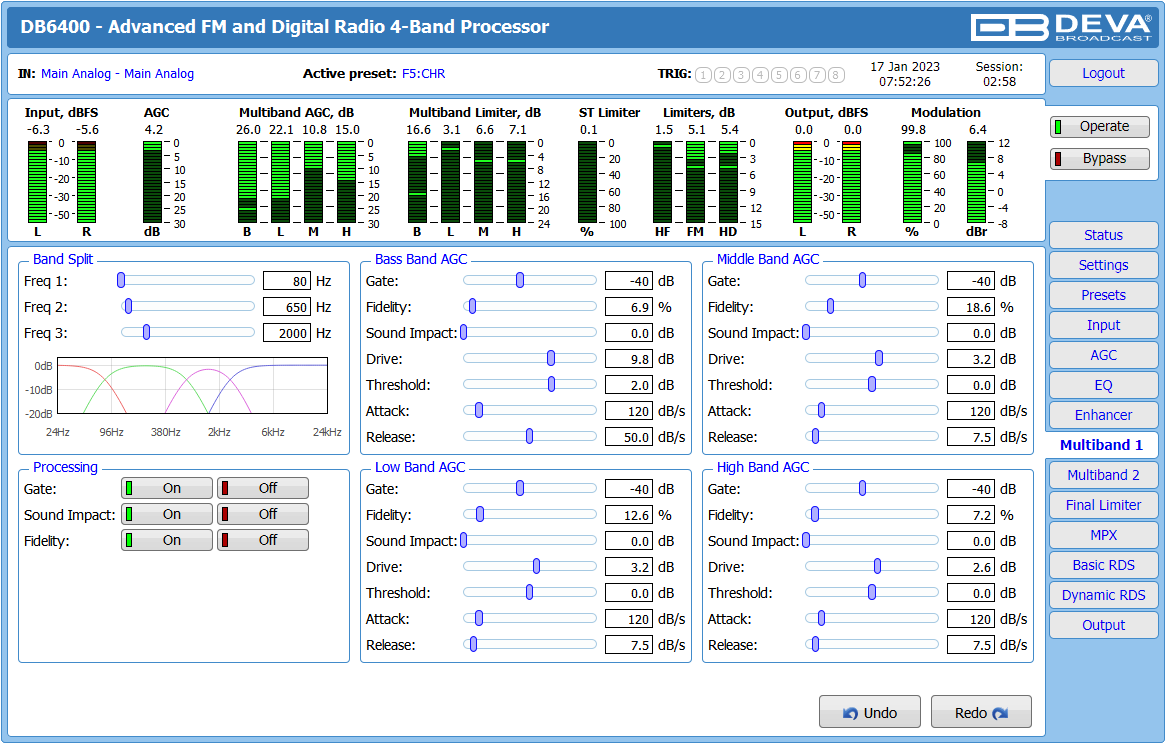Switch processor to Operate mode
The height and width of the screenshot is (744, 1166).
coord(1100,127)
